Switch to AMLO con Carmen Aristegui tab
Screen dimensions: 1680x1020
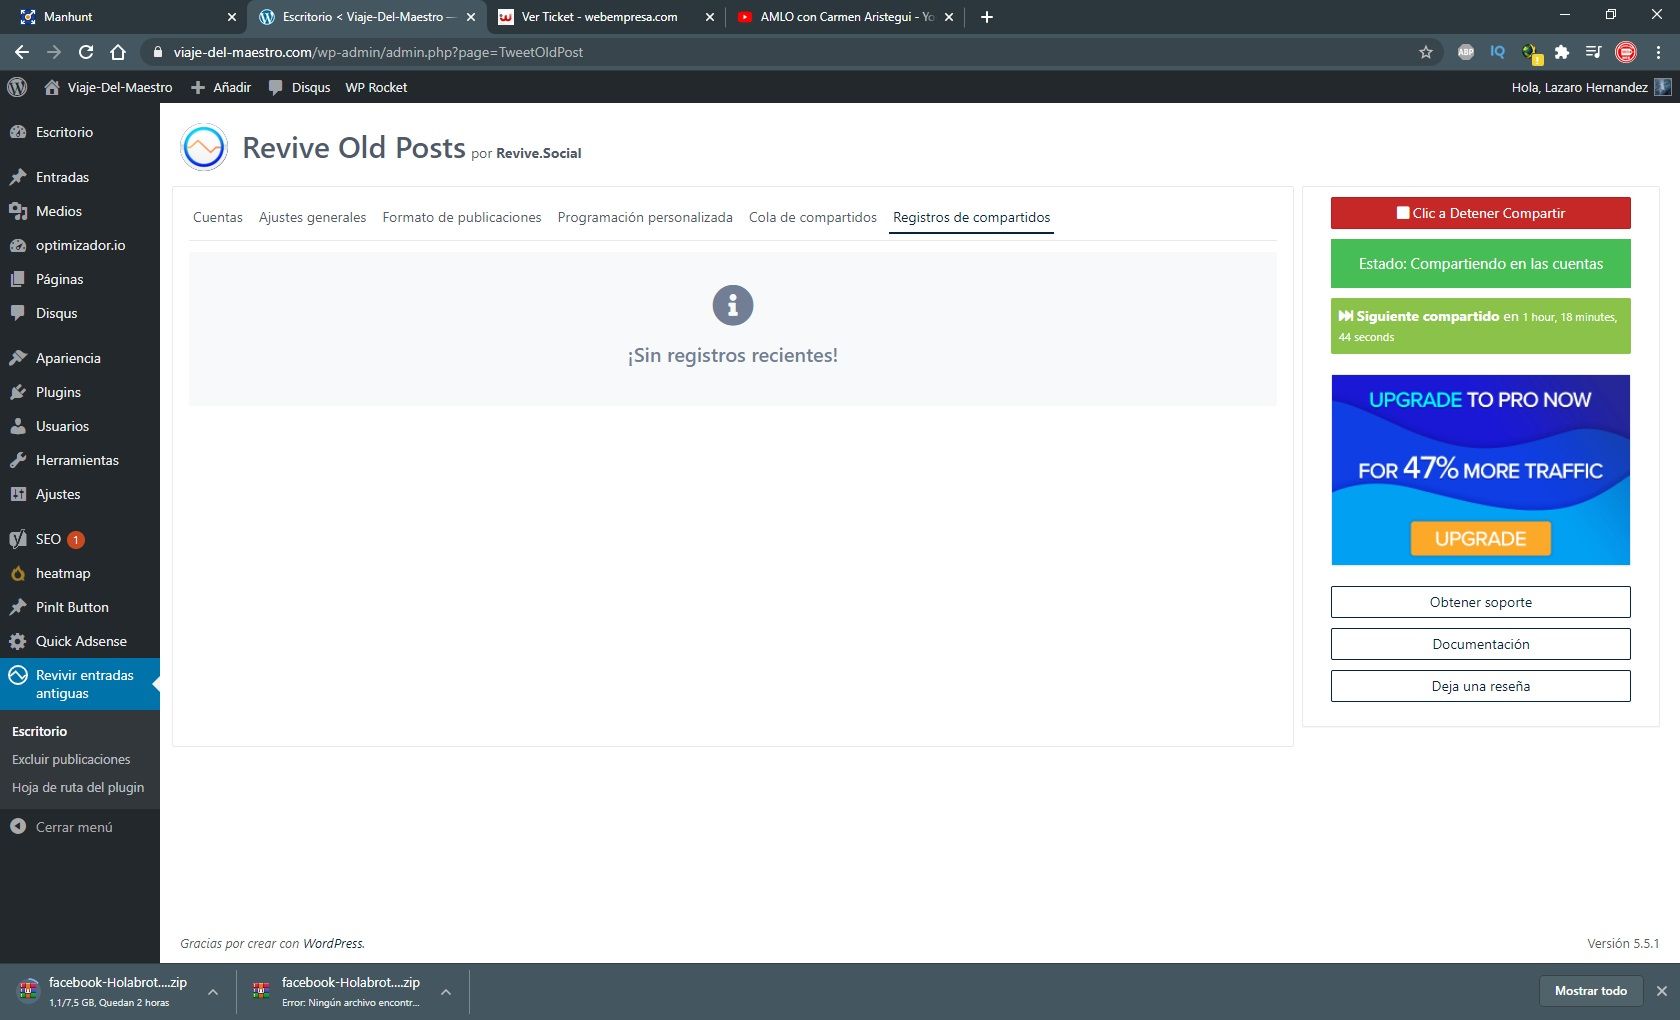(844, 17)
